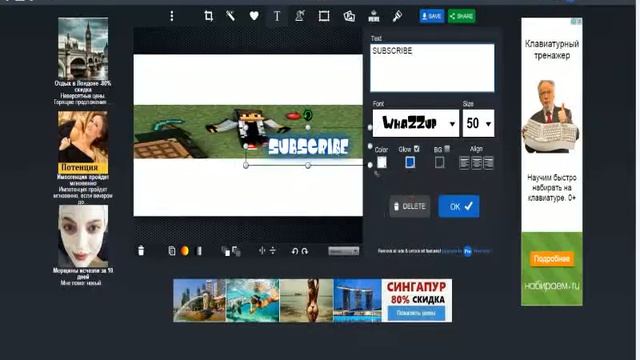The height and width of the screenshot is (360, 640).
Task: Click the blue SAVE button
Action: click(x=432, y=16)
